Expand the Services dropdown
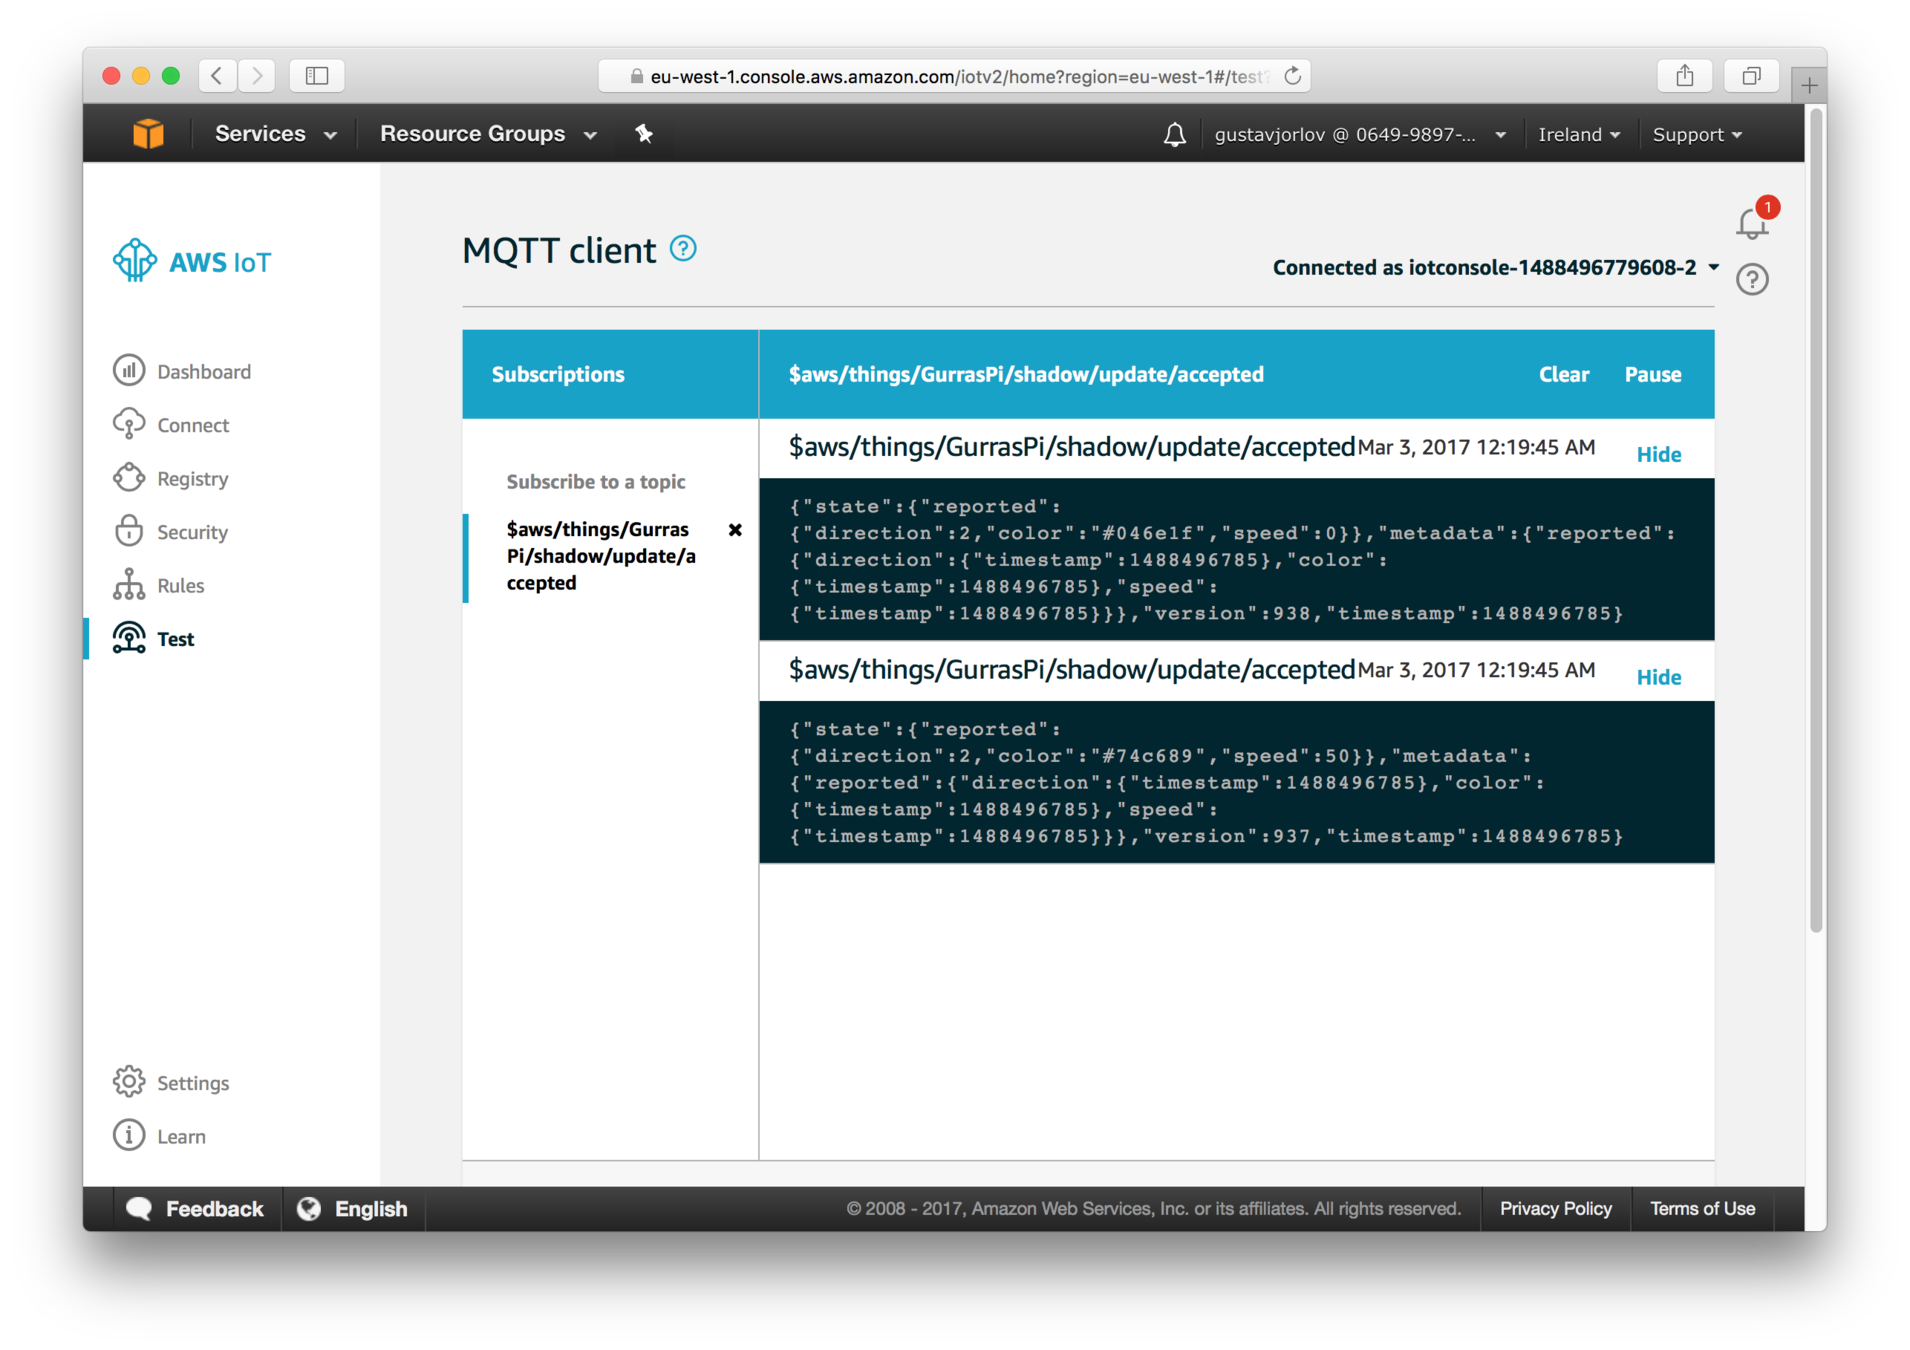Screen dimensions: 1910x1350 pos(276,134)
